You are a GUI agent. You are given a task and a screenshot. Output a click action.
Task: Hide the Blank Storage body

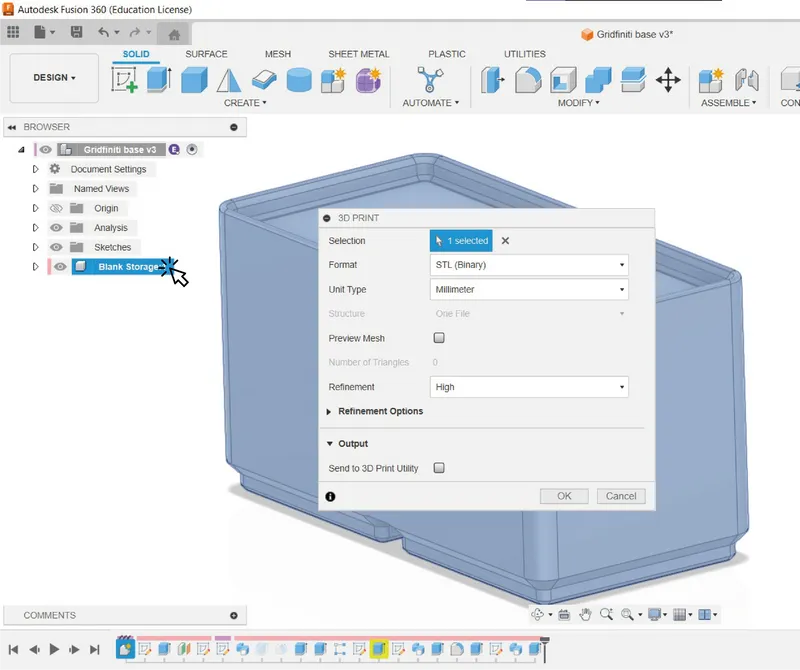tap(57, 266)
